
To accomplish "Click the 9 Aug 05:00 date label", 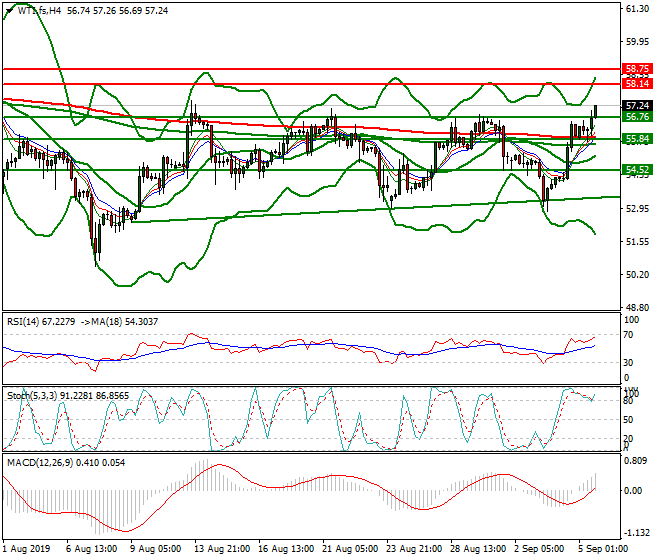I will click(x=155, y=549).
